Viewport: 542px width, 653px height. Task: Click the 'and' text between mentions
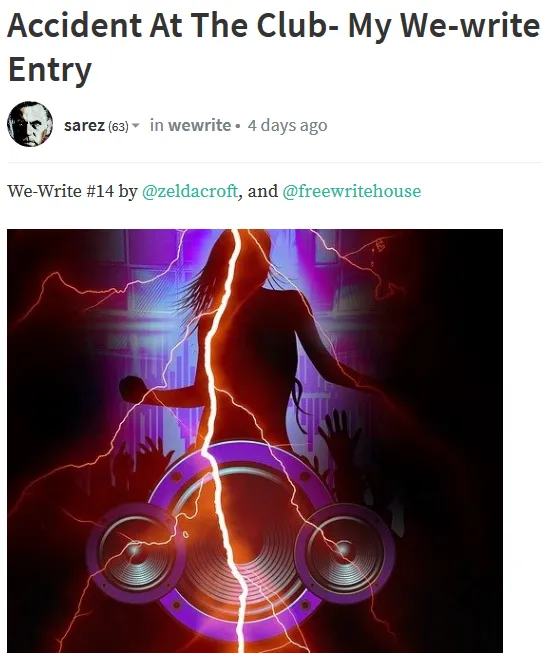point(262,191)
